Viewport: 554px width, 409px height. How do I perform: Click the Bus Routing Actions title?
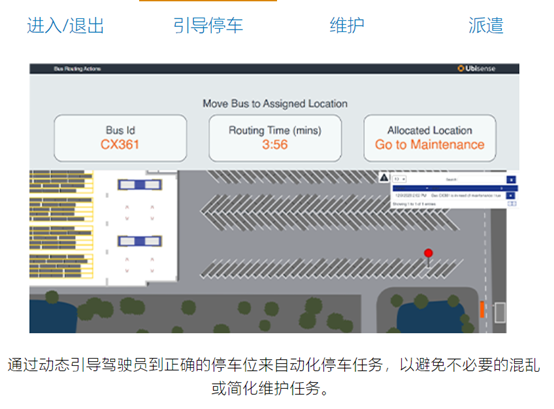pos(77,69)
